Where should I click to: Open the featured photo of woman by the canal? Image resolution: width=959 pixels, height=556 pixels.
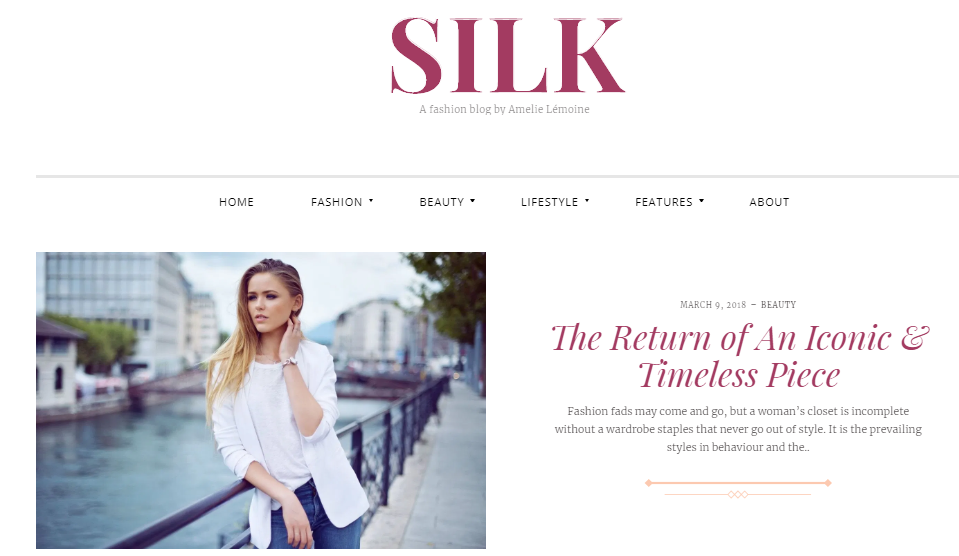[x=261, y=400]
